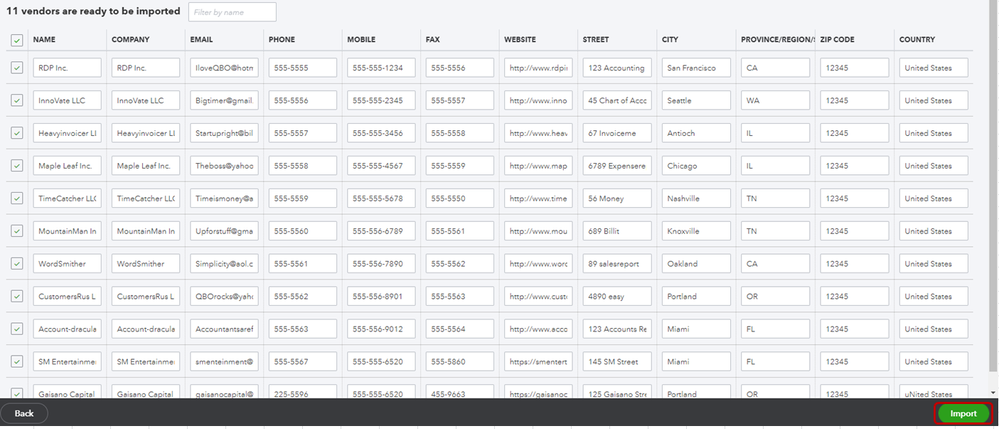Edit IloveQBO email field
The height and width of the screenshot is (429, 999).
tap(224, 68)
